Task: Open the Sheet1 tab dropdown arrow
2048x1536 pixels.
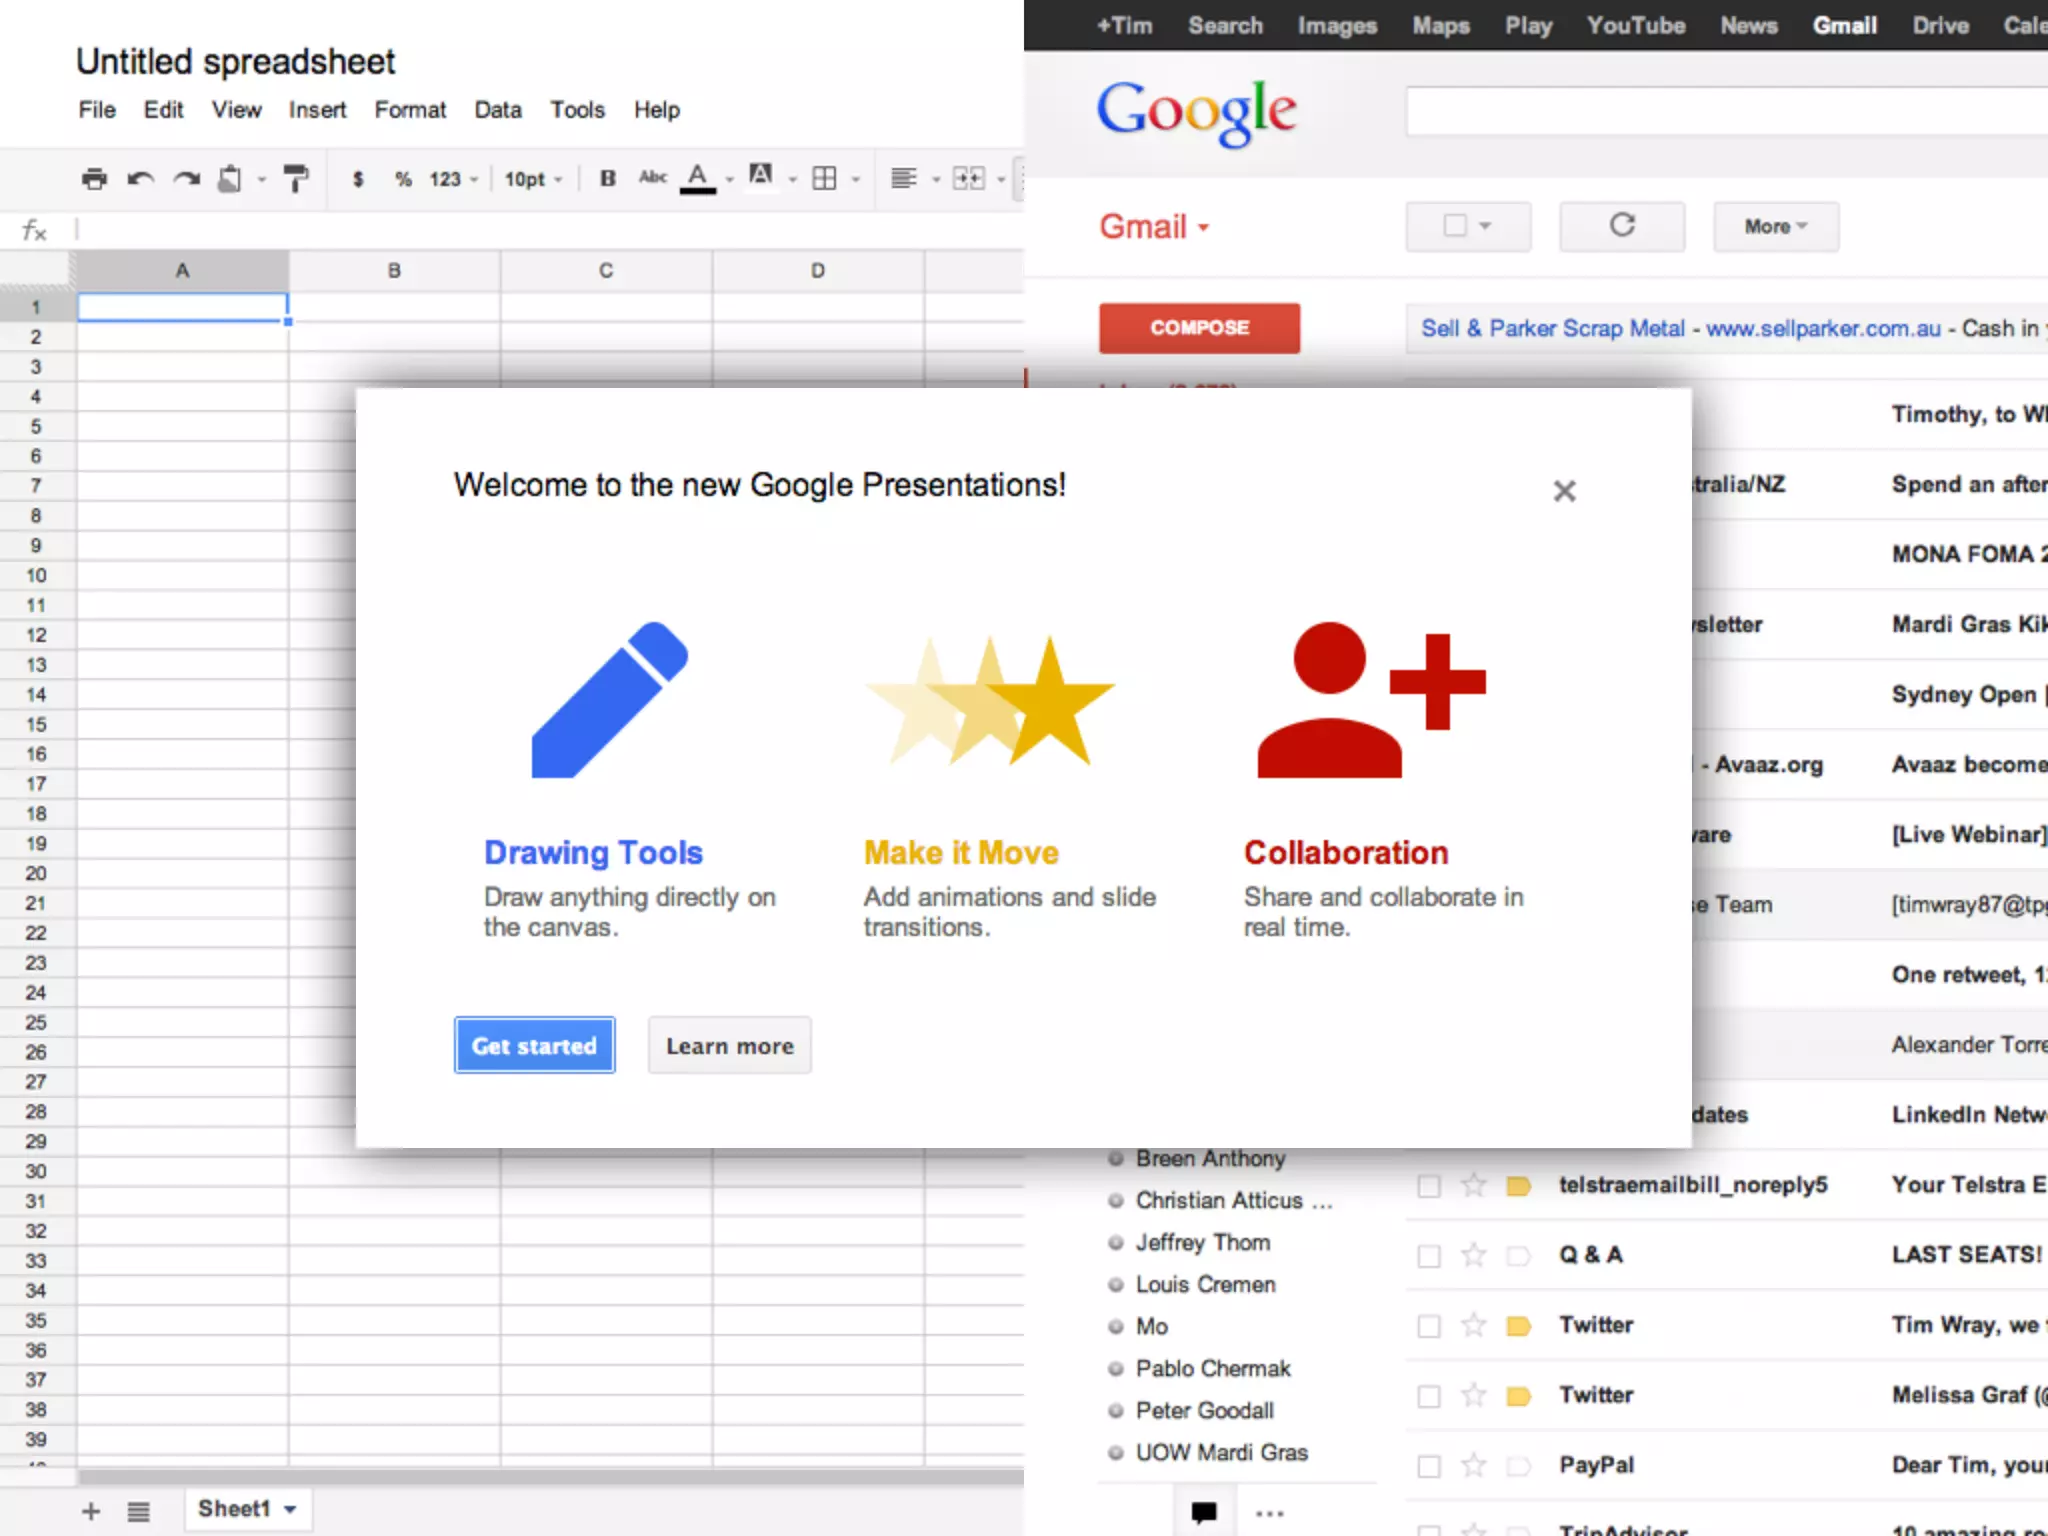Action: tap(291, 1509)
